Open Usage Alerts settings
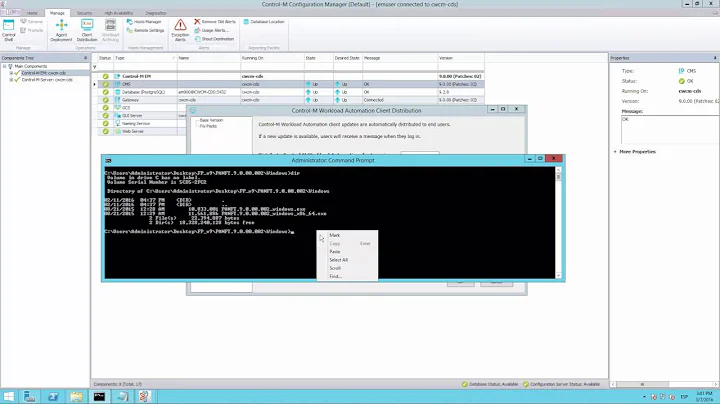 tap(211, 30)
